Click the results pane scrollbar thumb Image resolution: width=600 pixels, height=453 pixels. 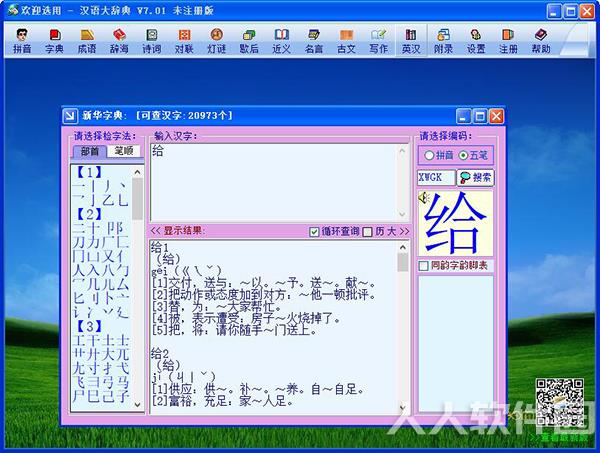pos(403,263)
